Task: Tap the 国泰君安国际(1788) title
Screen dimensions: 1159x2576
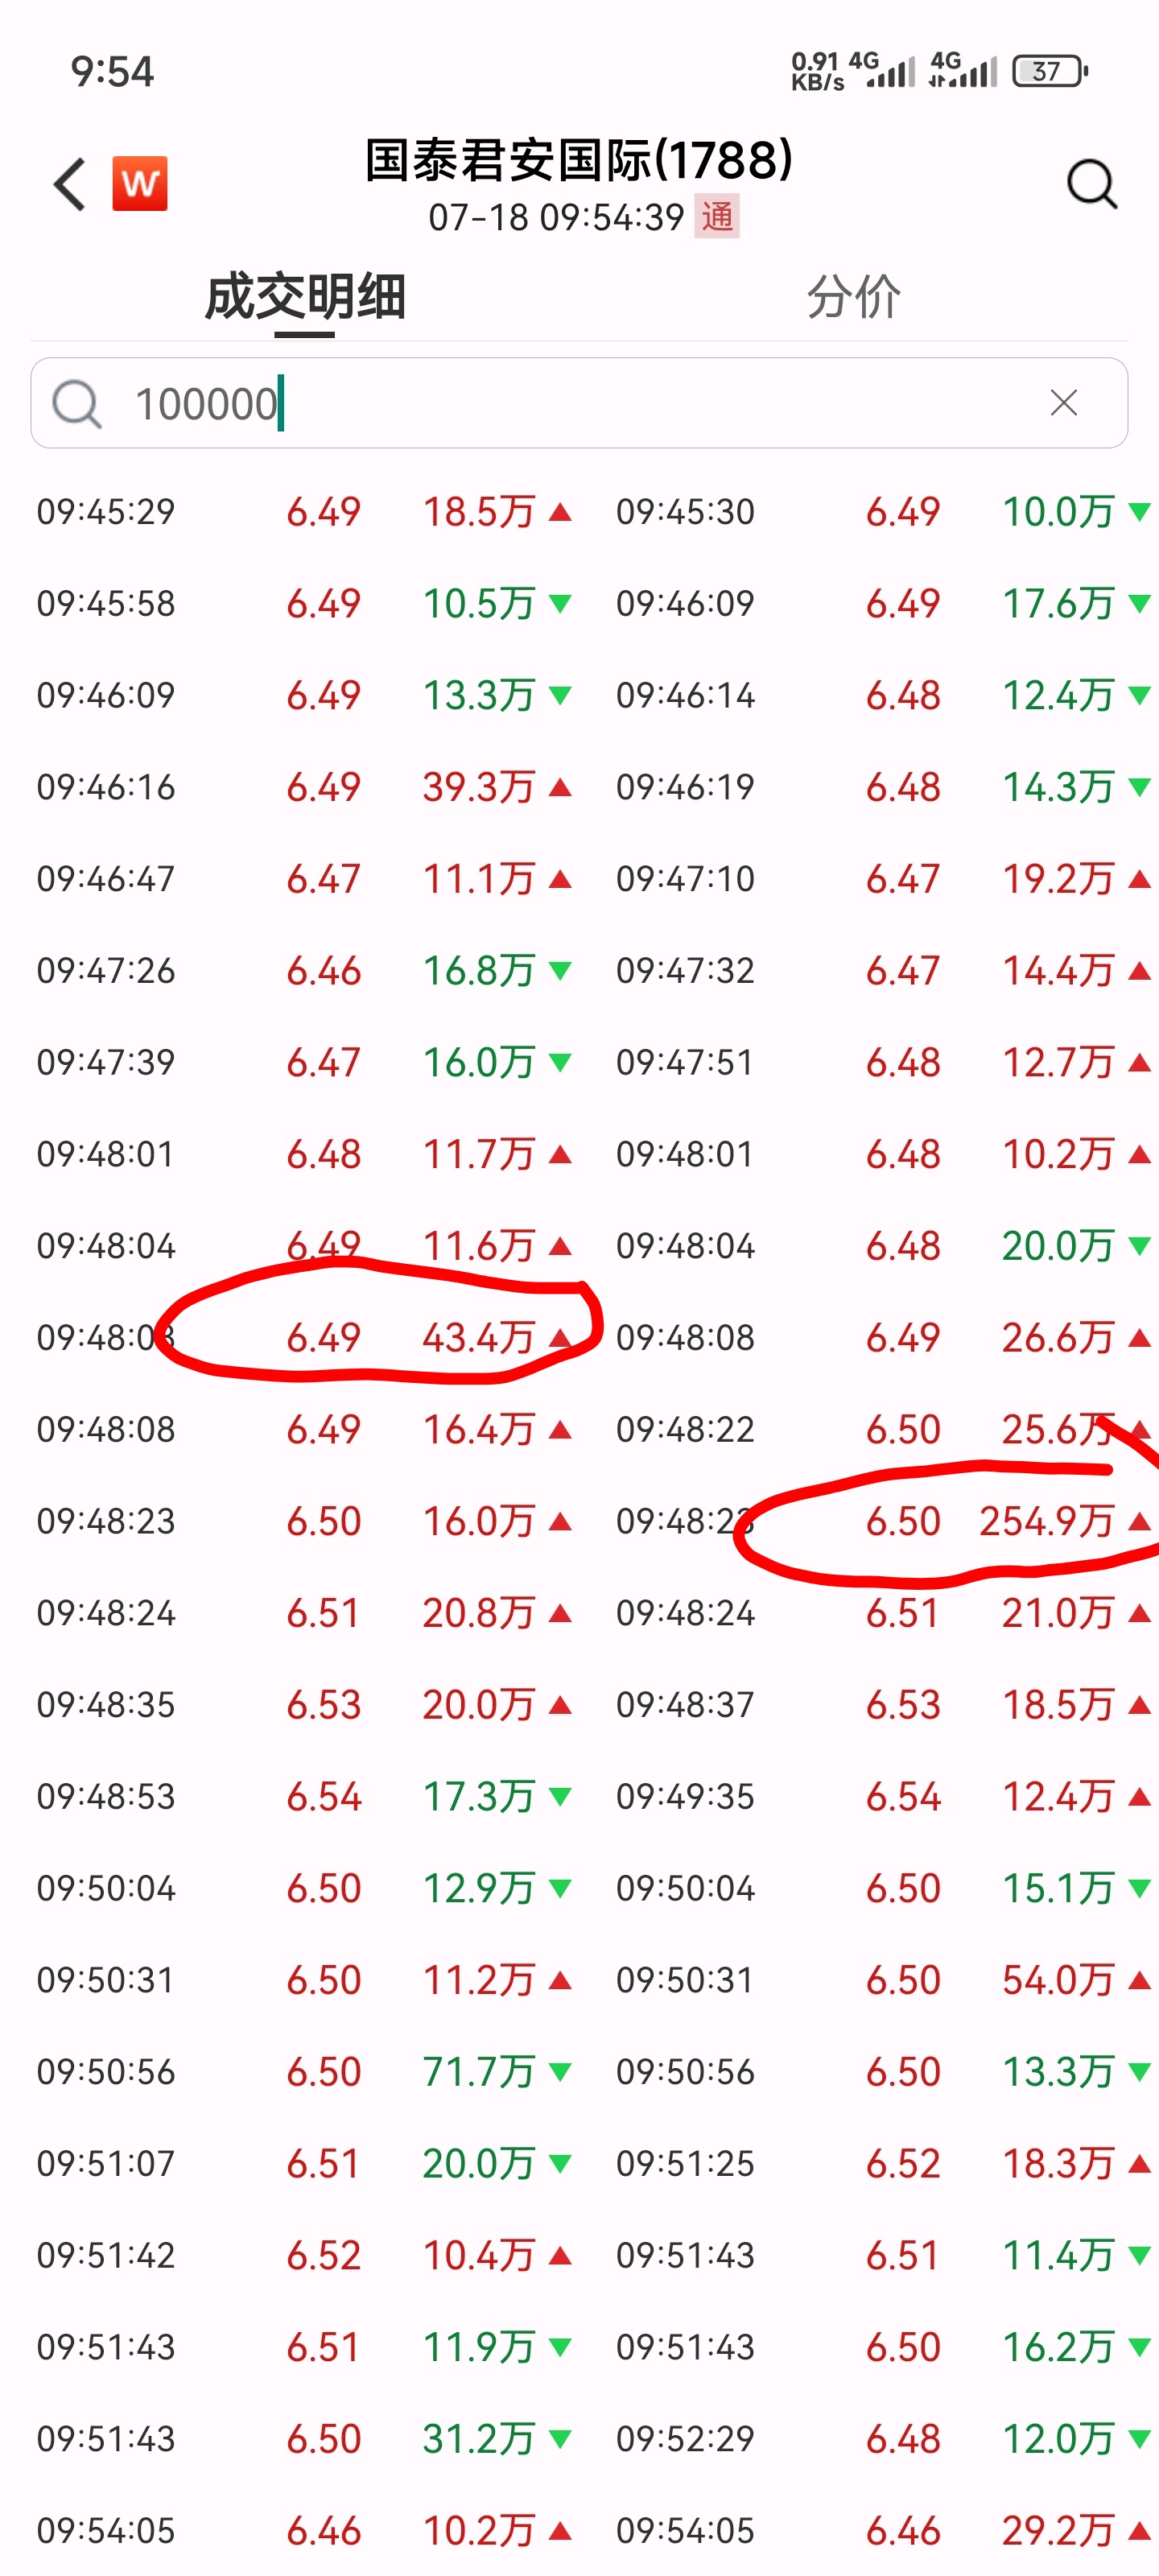Action: [579, 160]
